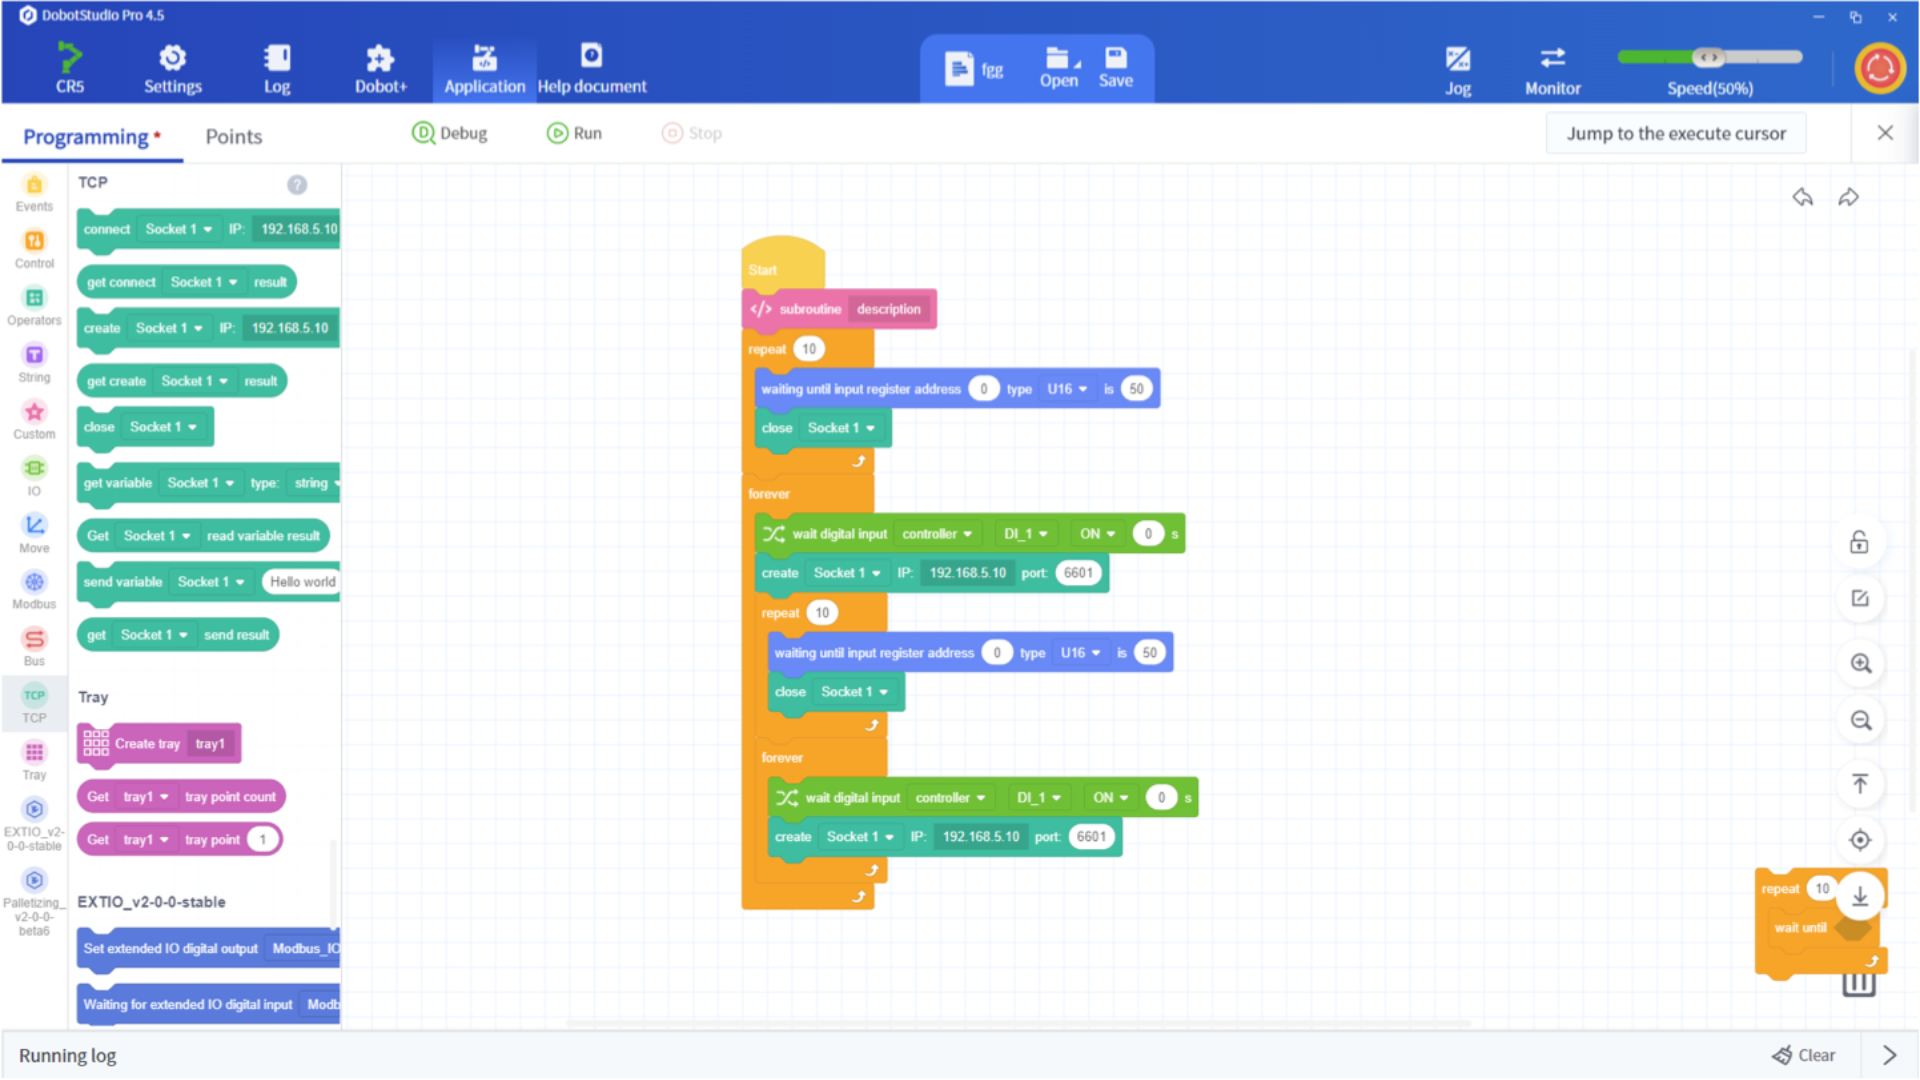The width and height of the screenshot is (1920, 1080).
Task: Click Jump to the execute cursor
Action: tap(1676, 133)
